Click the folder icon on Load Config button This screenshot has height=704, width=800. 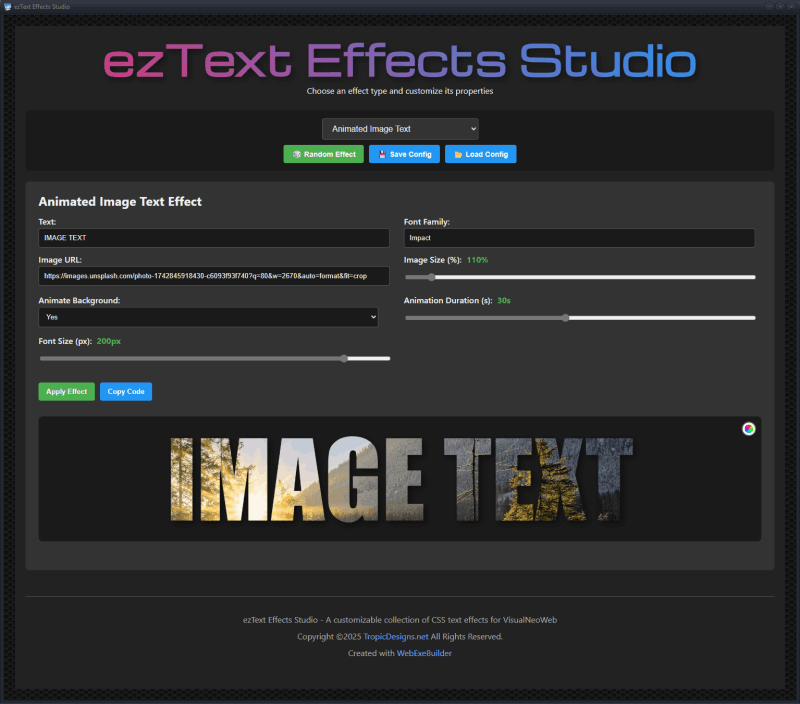click(x=459, y=154)
